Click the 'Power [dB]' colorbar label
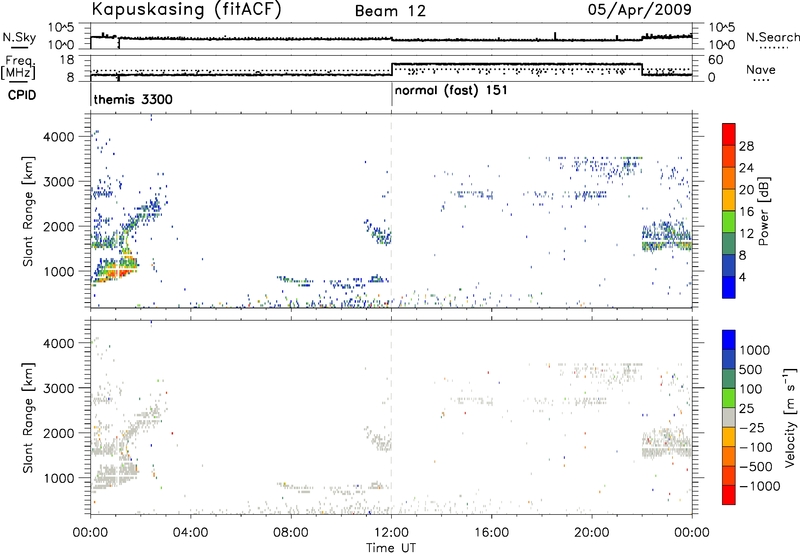This screenshot has width=800, height=554. click(763, 211)
